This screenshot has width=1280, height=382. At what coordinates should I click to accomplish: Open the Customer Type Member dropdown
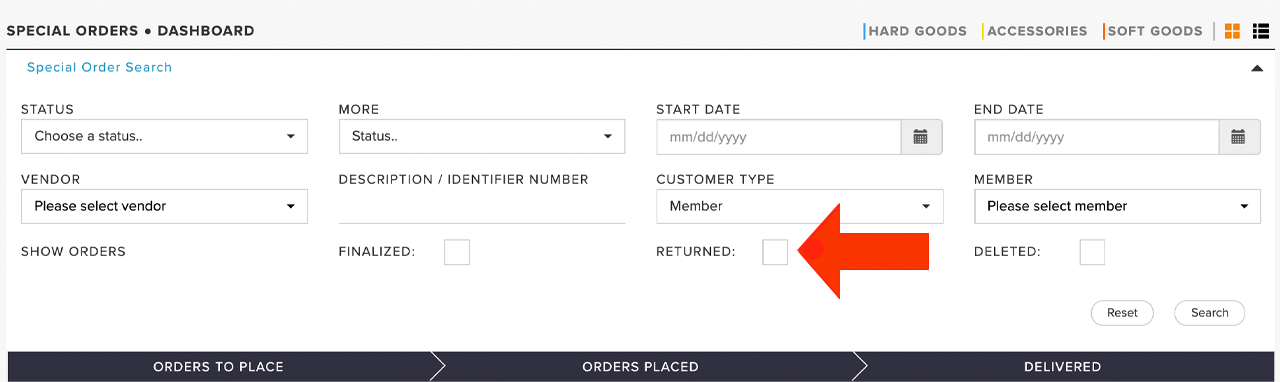click(800, 206)
